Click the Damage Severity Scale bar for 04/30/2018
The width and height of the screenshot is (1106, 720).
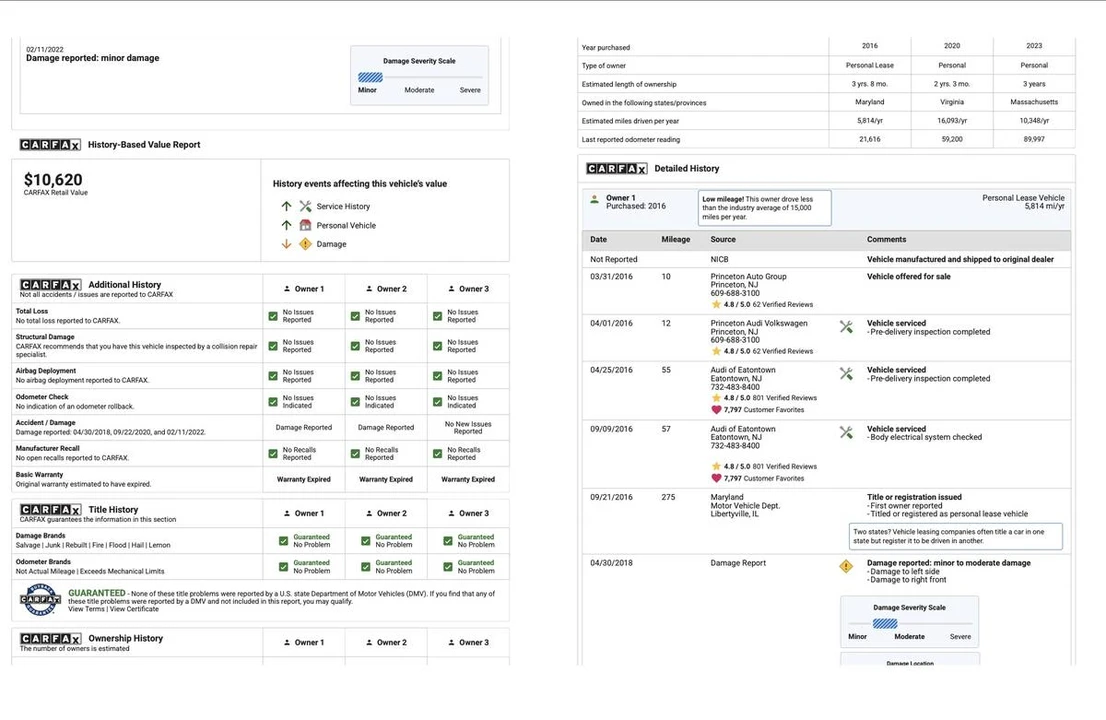click(909, 623)
